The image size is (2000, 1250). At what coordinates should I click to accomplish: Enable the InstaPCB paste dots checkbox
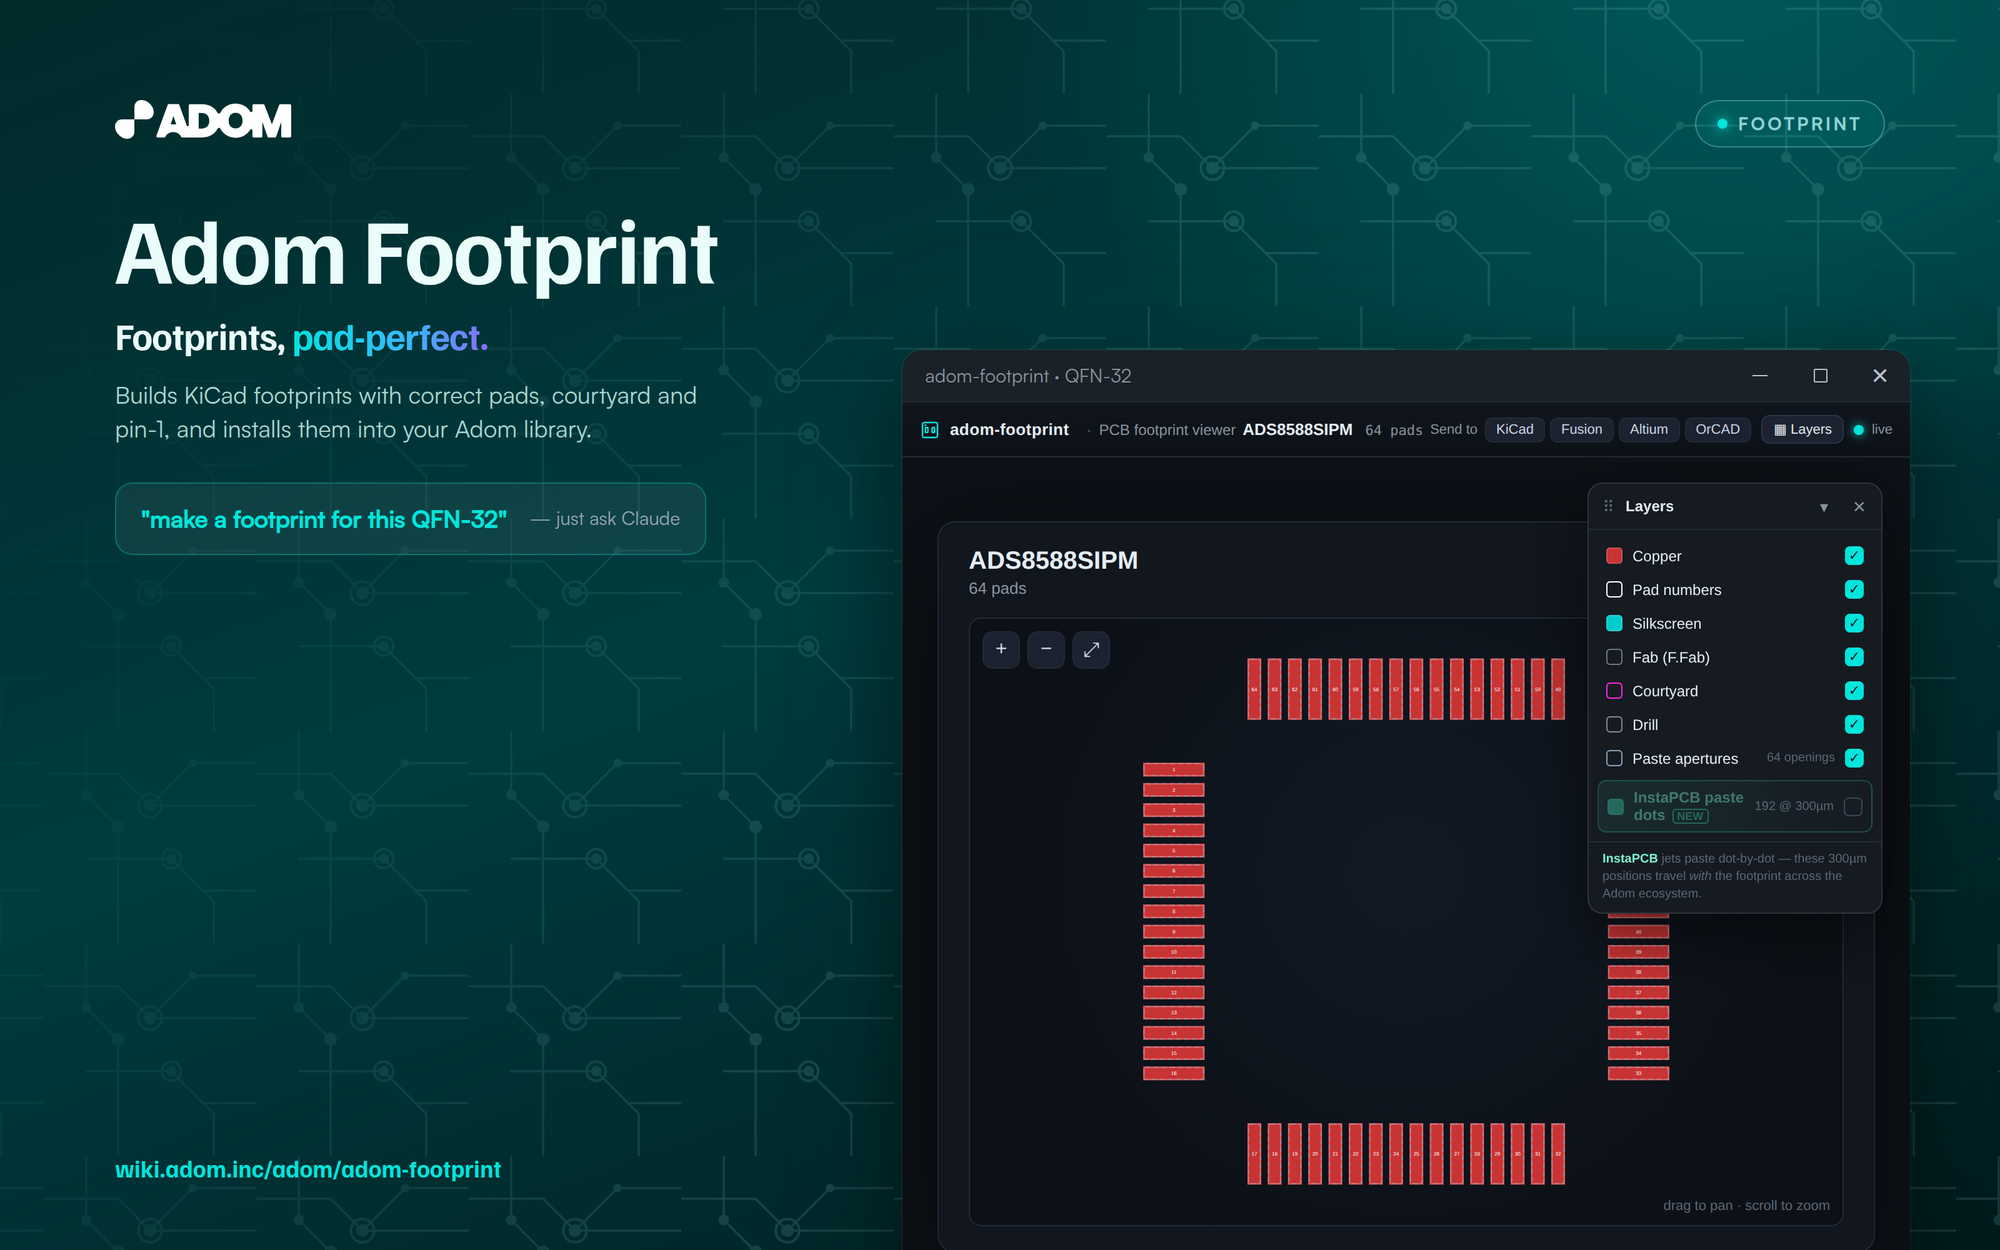(x=1853, y=806)
